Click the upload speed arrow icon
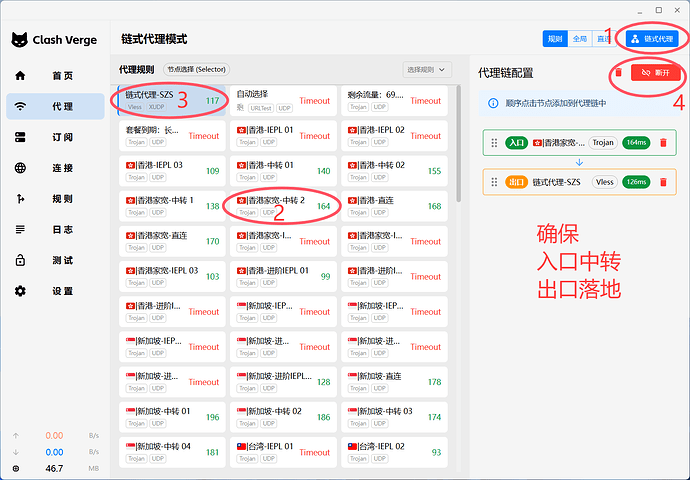Viewport: 690px width, 480px height. coord(16,436)
